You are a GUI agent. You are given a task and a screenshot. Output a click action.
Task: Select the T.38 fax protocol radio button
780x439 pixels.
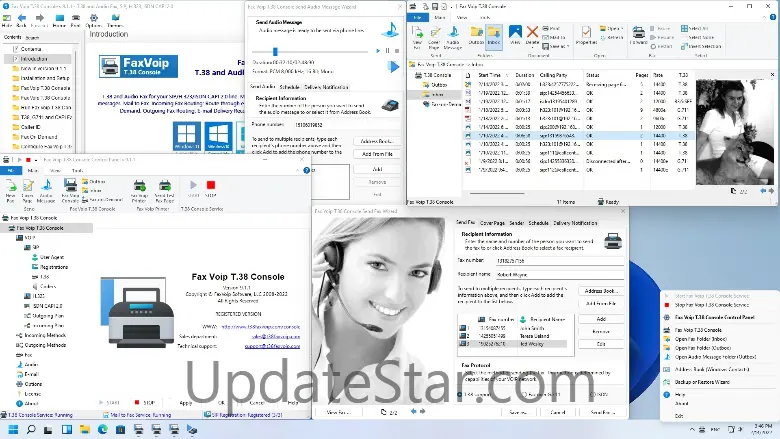click(x=460, y=395)
